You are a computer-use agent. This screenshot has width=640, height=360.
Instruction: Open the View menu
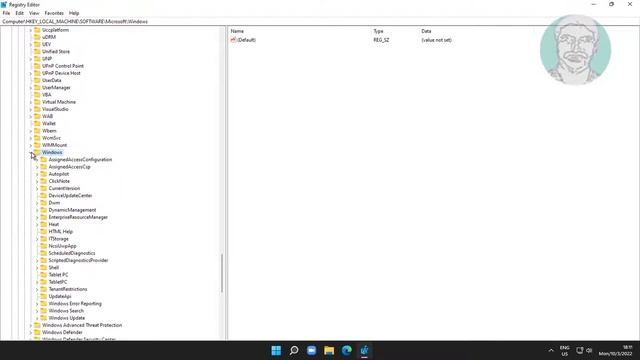coord(34,13)
